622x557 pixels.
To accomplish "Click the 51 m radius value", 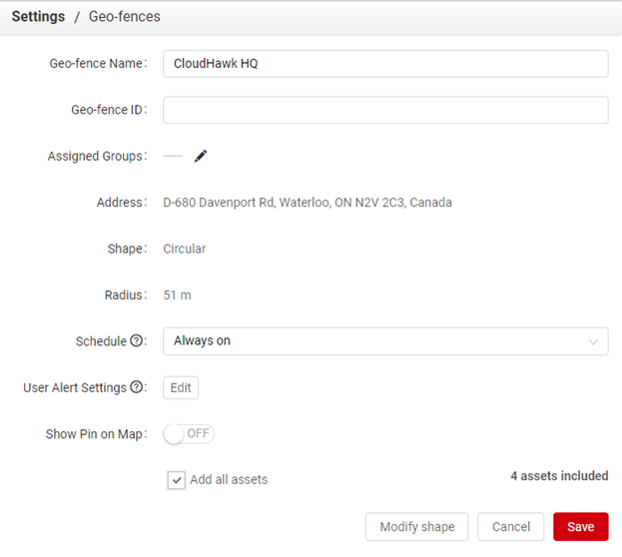I will click(178, 295).
